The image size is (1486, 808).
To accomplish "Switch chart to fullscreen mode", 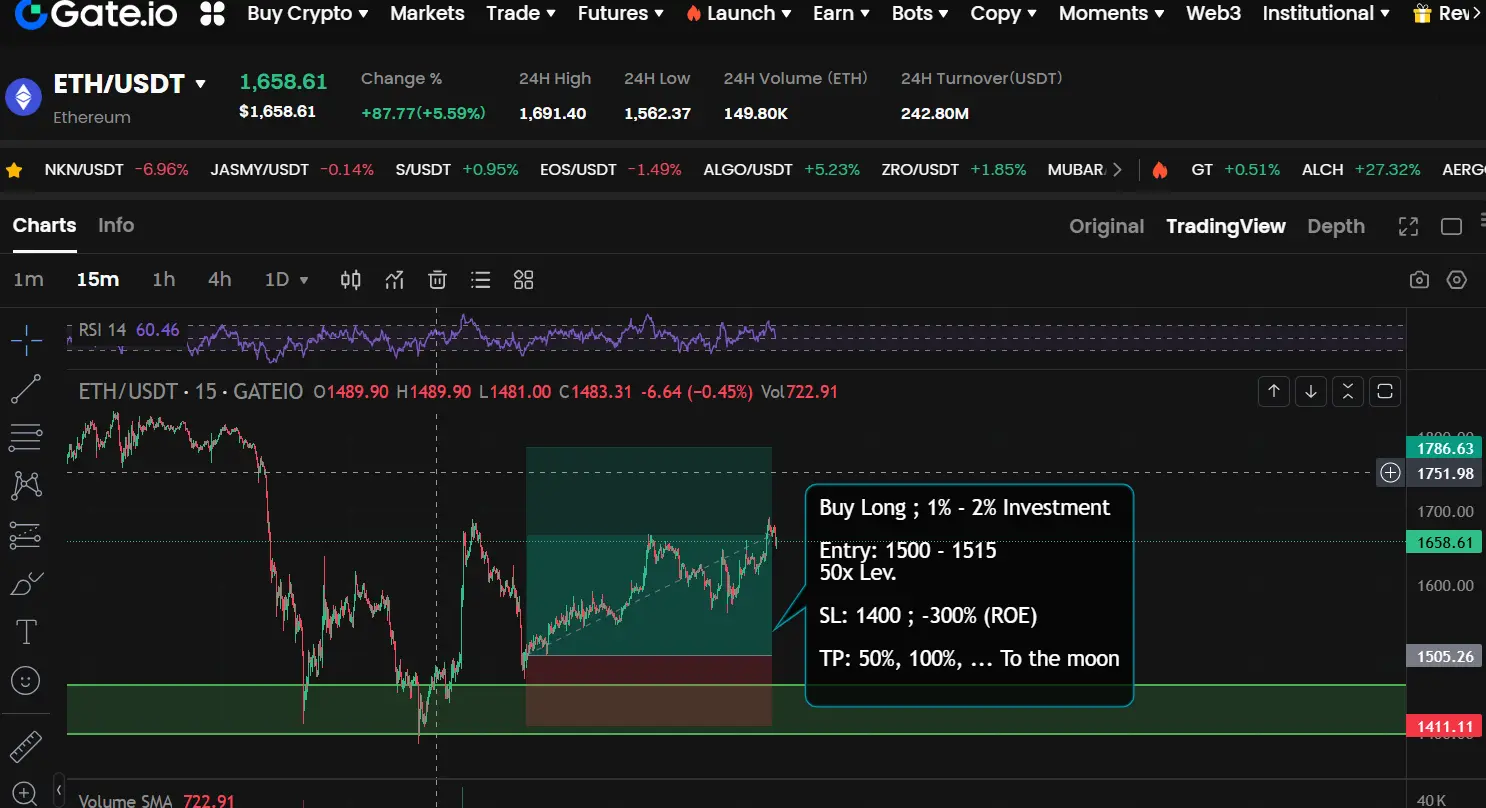I will pyautogui.click(x=1408, y=227).
